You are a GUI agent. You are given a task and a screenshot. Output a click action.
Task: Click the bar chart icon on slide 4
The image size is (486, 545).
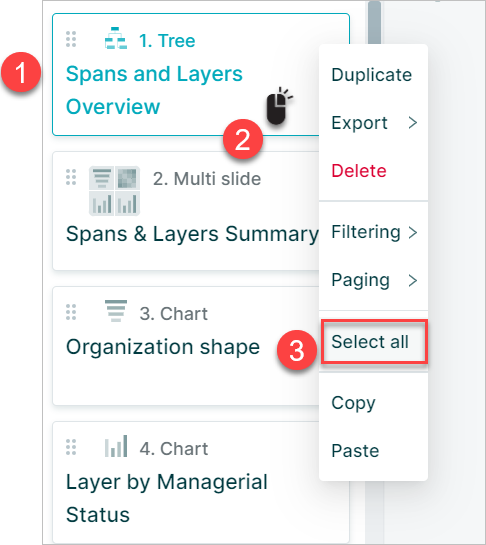[x=116, y=446]
